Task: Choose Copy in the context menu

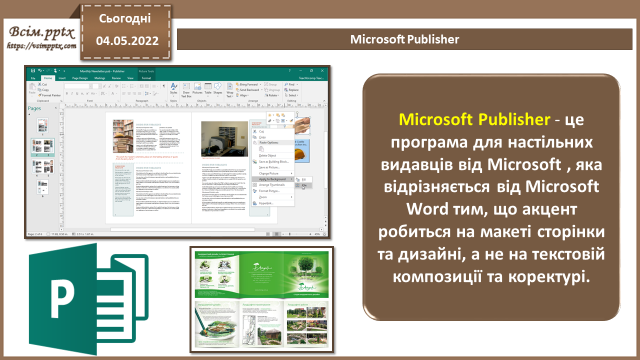Action: pyautogui.click(x=273, y=137)
